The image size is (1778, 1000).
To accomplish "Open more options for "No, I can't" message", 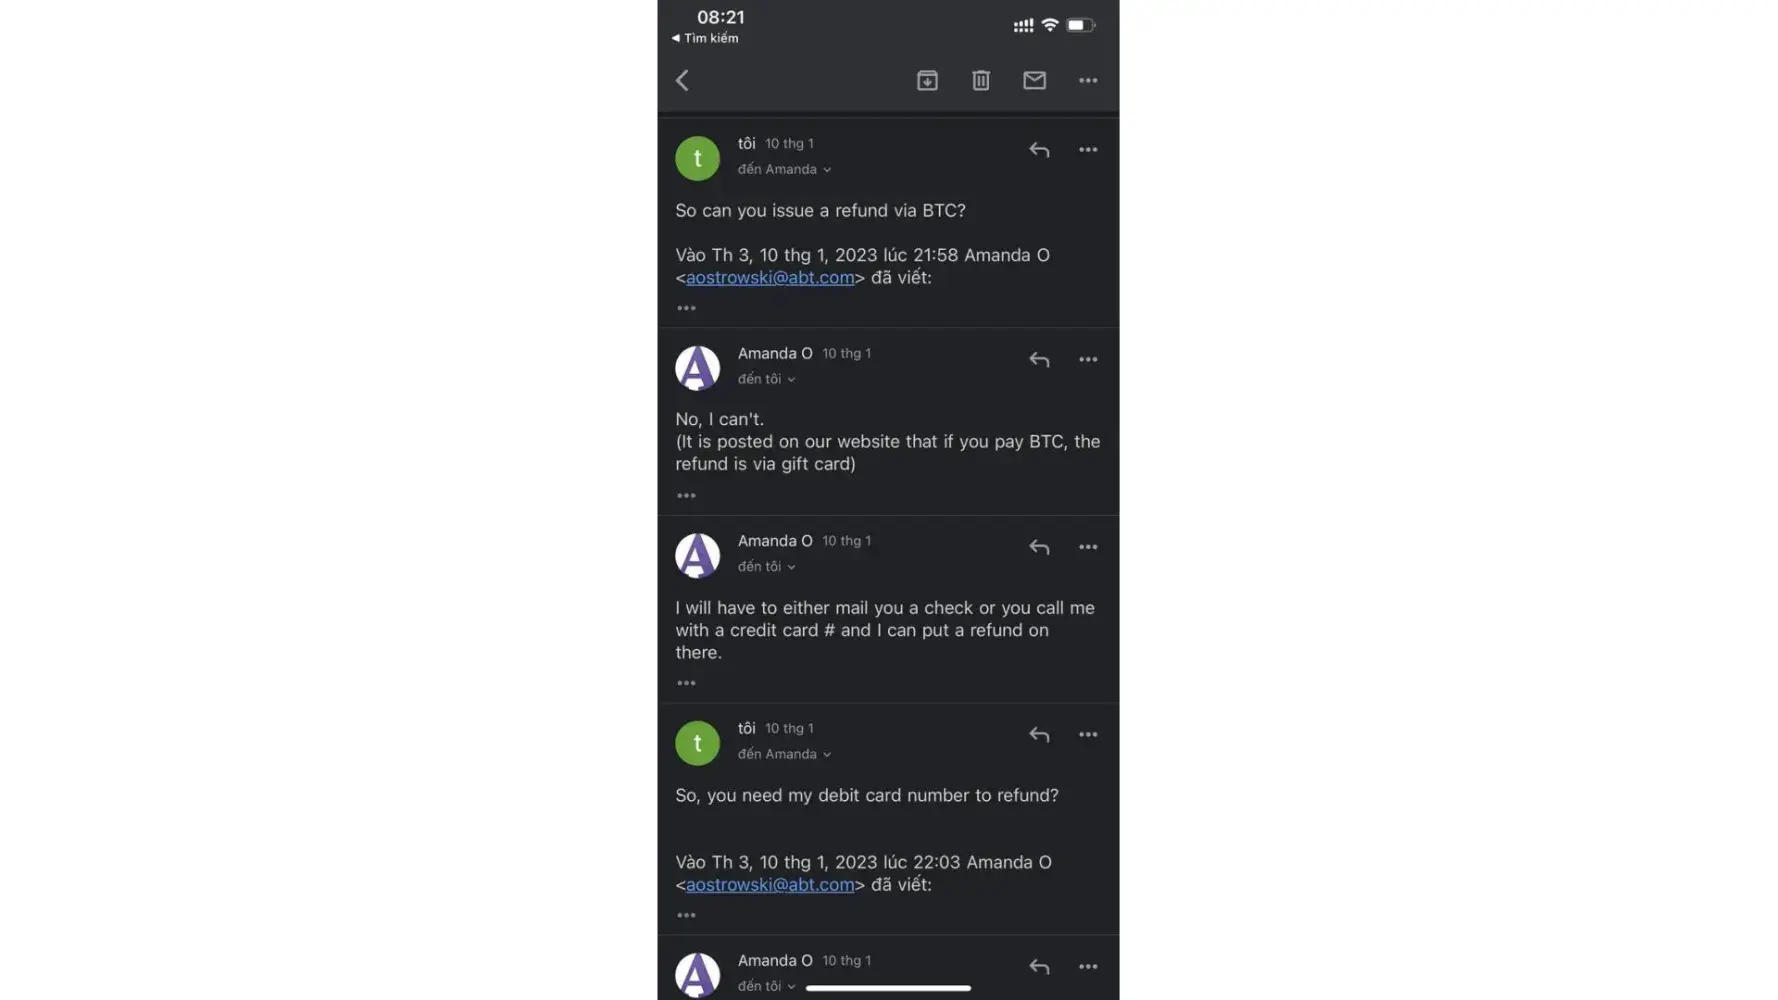I will 1088,360.
